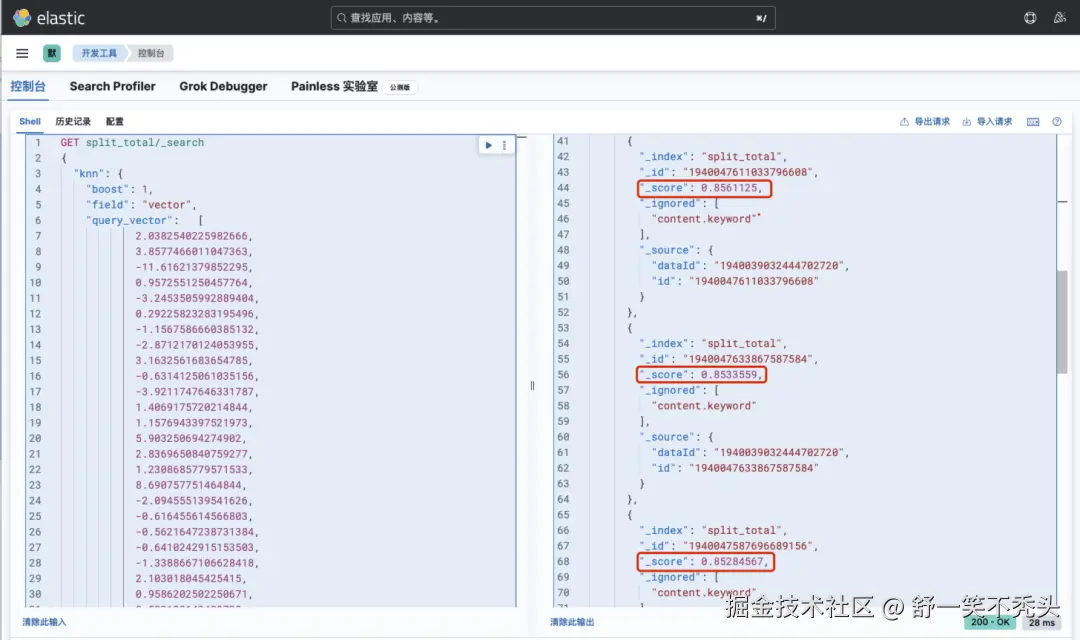Open the newsfeed icon in the top-right header

coord(1059,18)
